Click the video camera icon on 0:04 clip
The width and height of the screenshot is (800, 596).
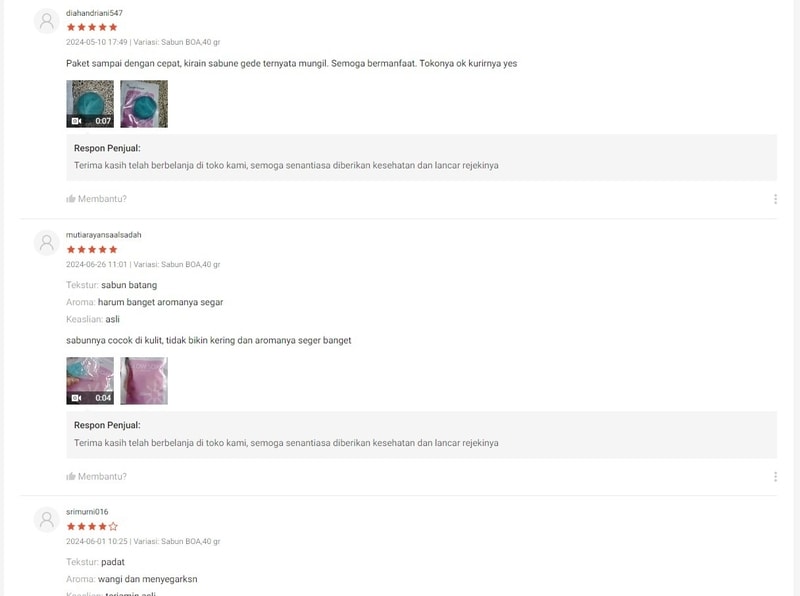coord(77,398)
